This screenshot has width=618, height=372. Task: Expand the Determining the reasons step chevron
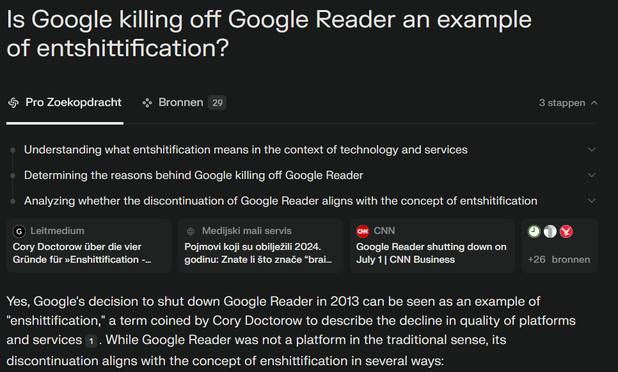pyautogui.click(x=592, y=175)
